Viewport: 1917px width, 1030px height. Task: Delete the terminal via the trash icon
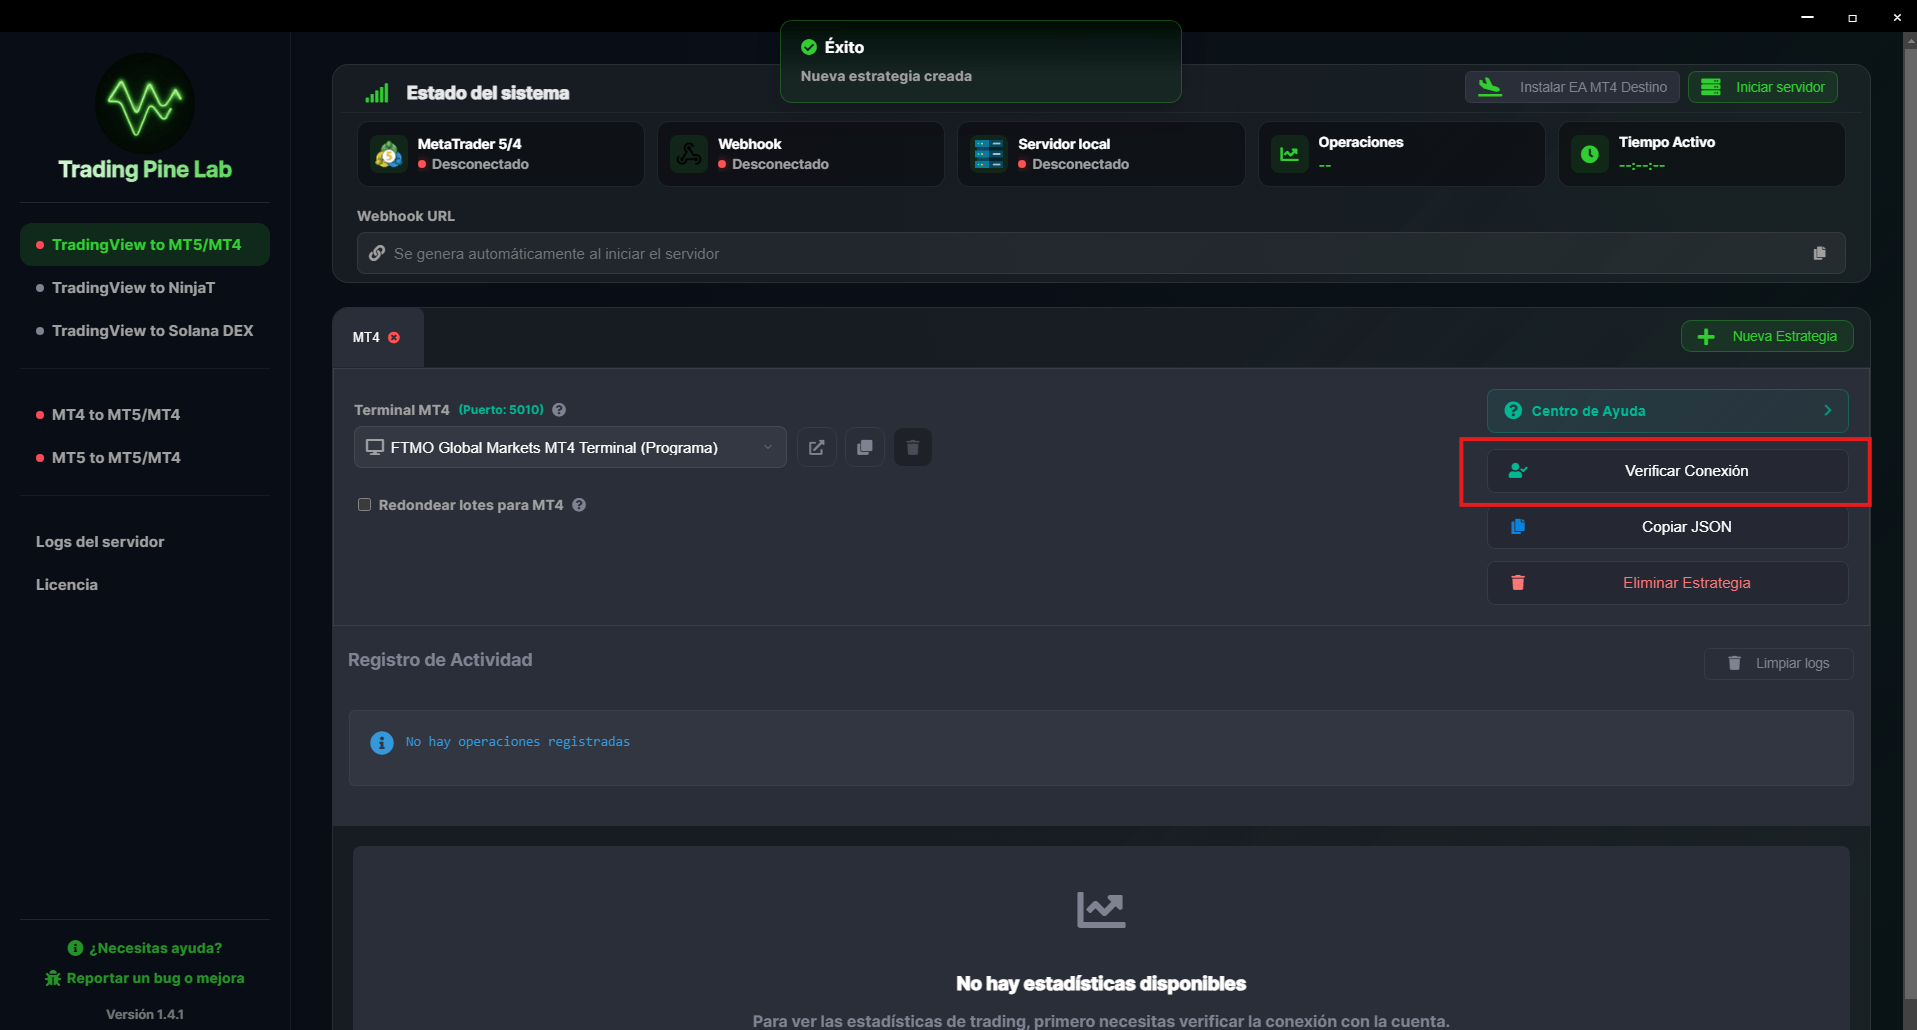coord(912,447)
